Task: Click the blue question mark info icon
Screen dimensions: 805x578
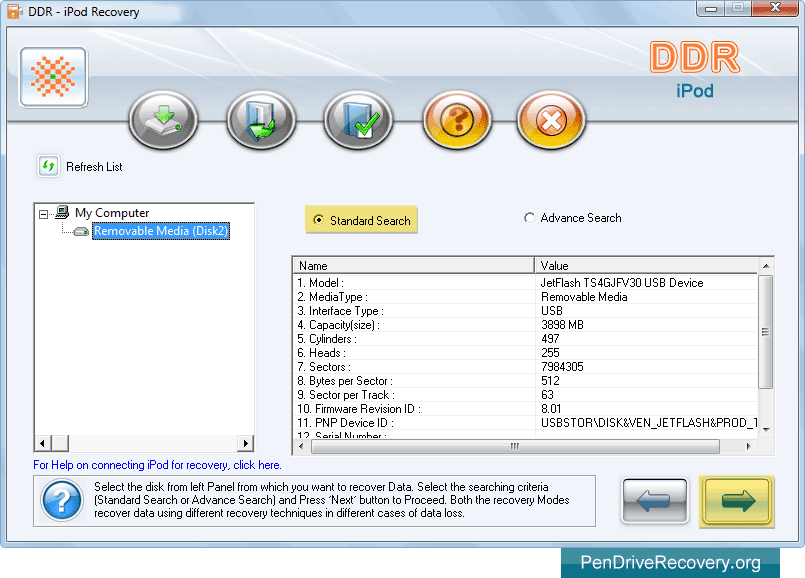Action: pos(62,500)
